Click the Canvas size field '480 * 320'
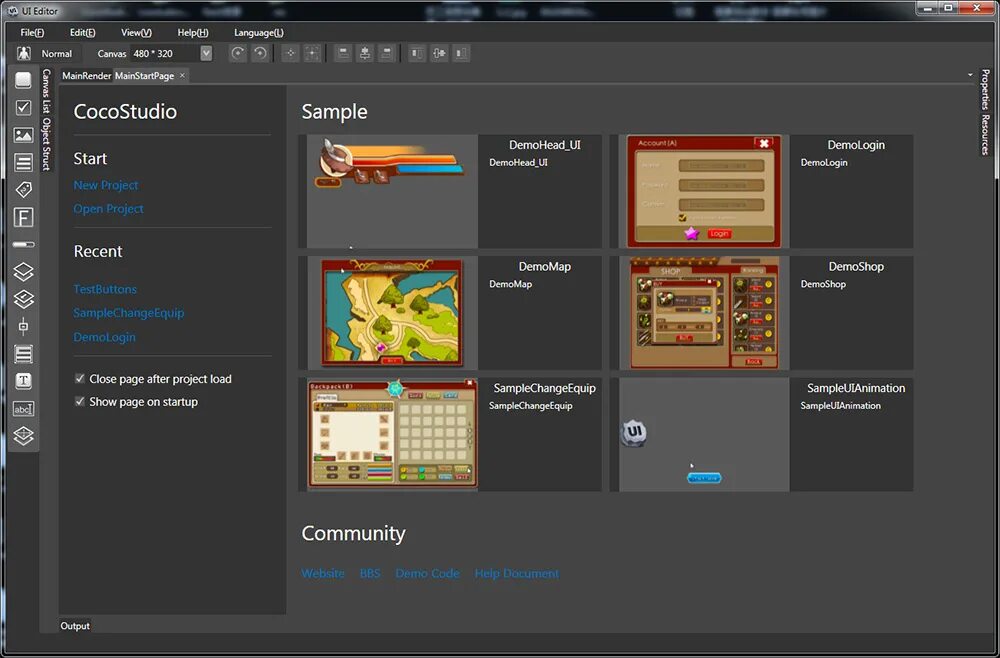Viewport: 1000px width, 658px height. 165,54
